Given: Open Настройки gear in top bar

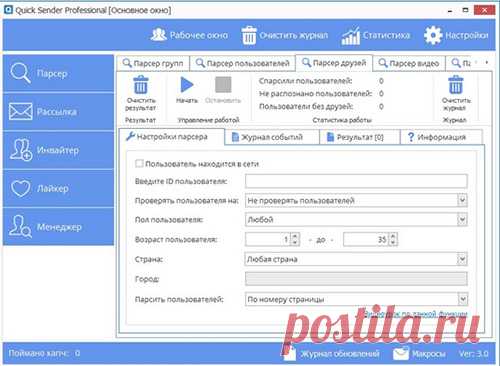Looking at the screenshot, I should tap(456, 35).
